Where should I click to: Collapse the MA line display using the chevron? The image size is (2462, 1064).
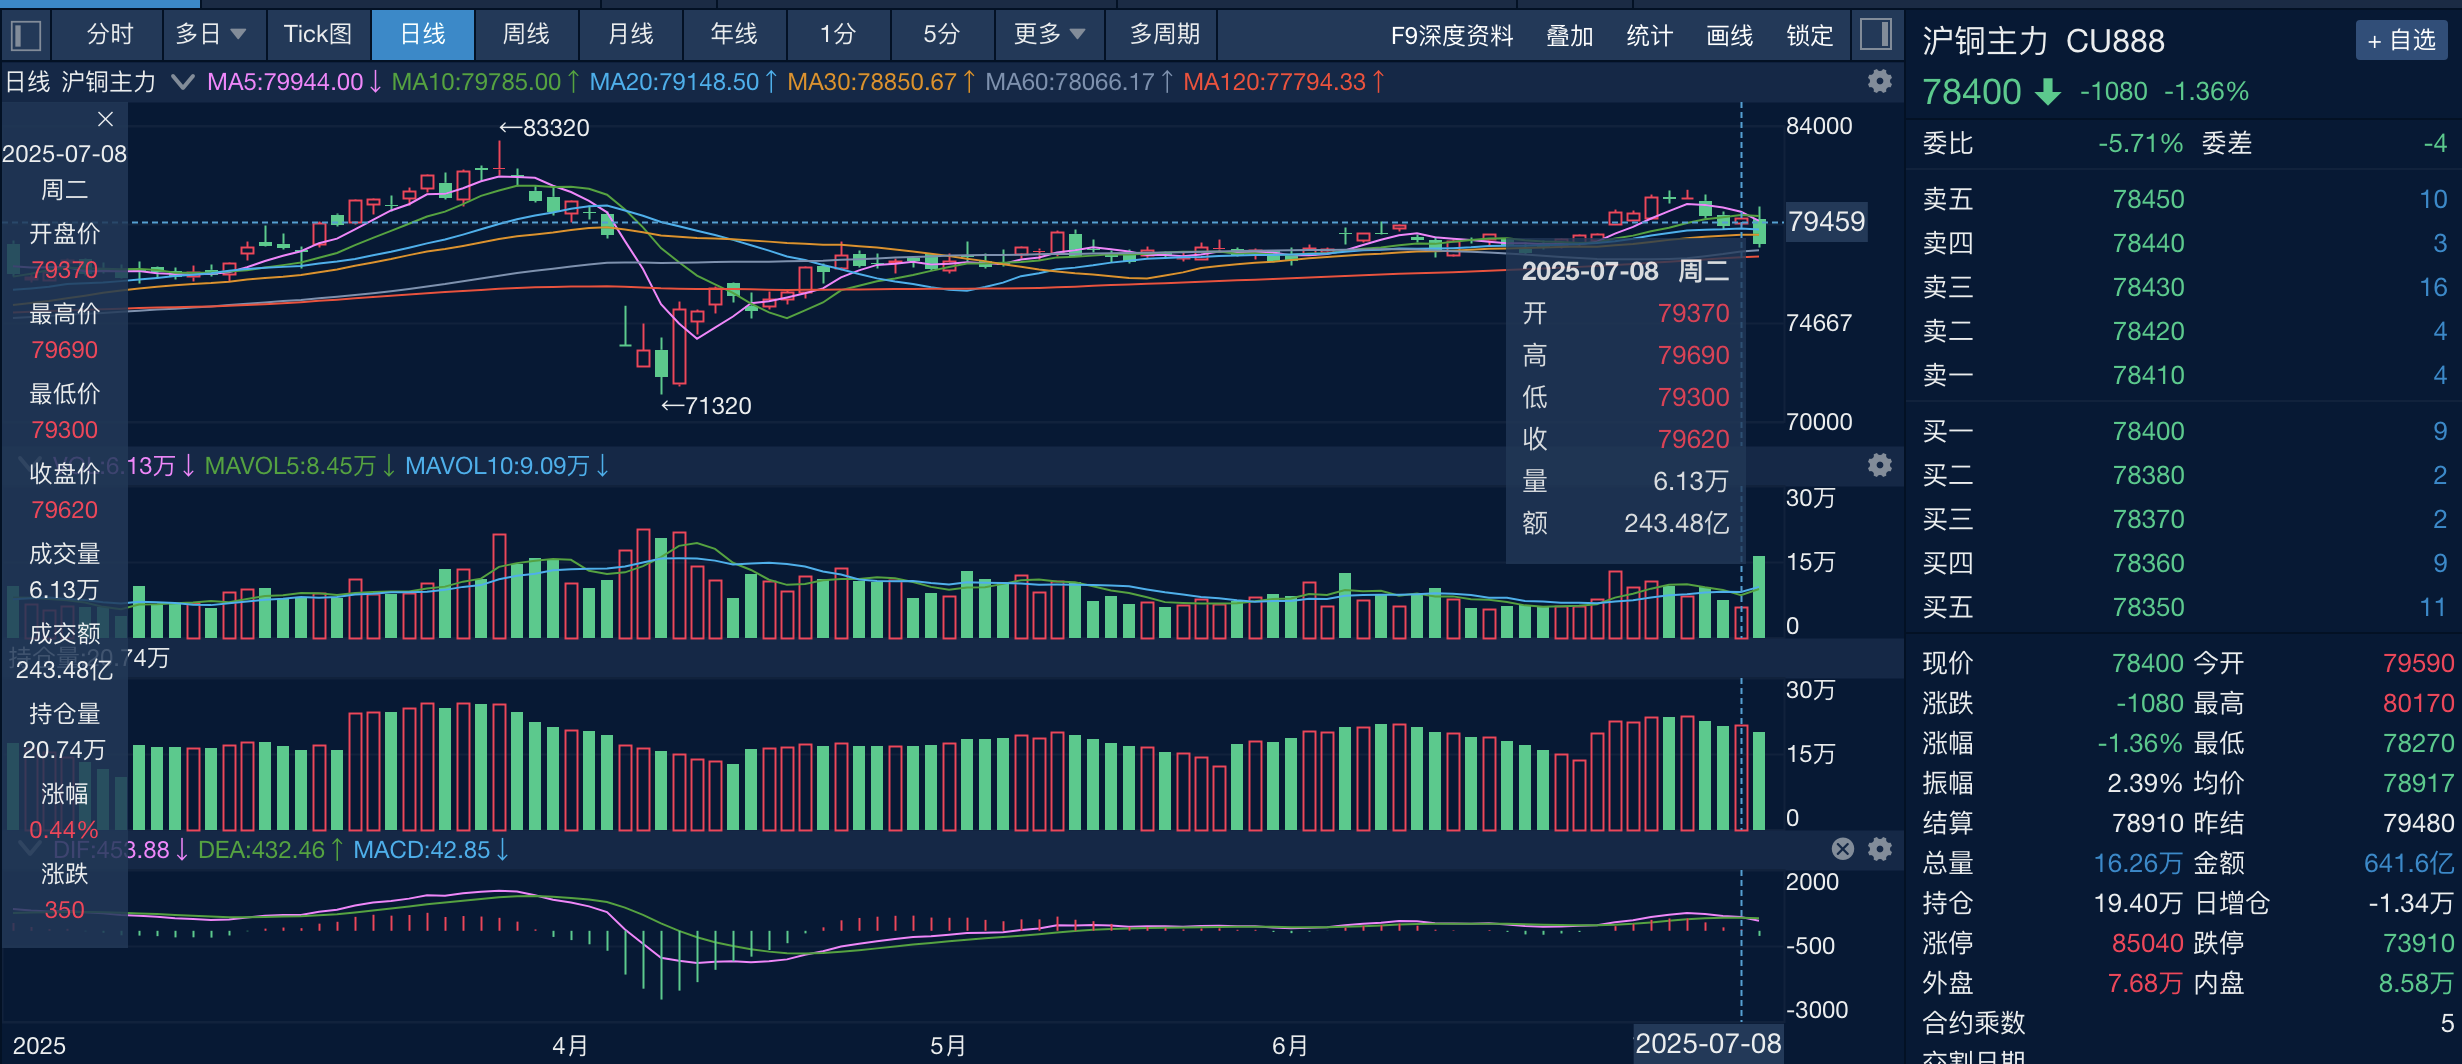click(x=183, y=83)
